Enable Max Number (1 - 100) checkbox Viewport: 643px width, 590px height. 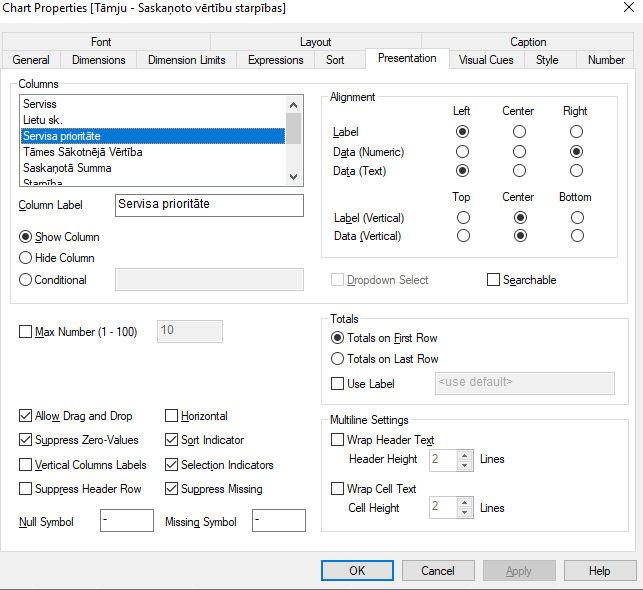pyautogui.click(x=26, y=332)
